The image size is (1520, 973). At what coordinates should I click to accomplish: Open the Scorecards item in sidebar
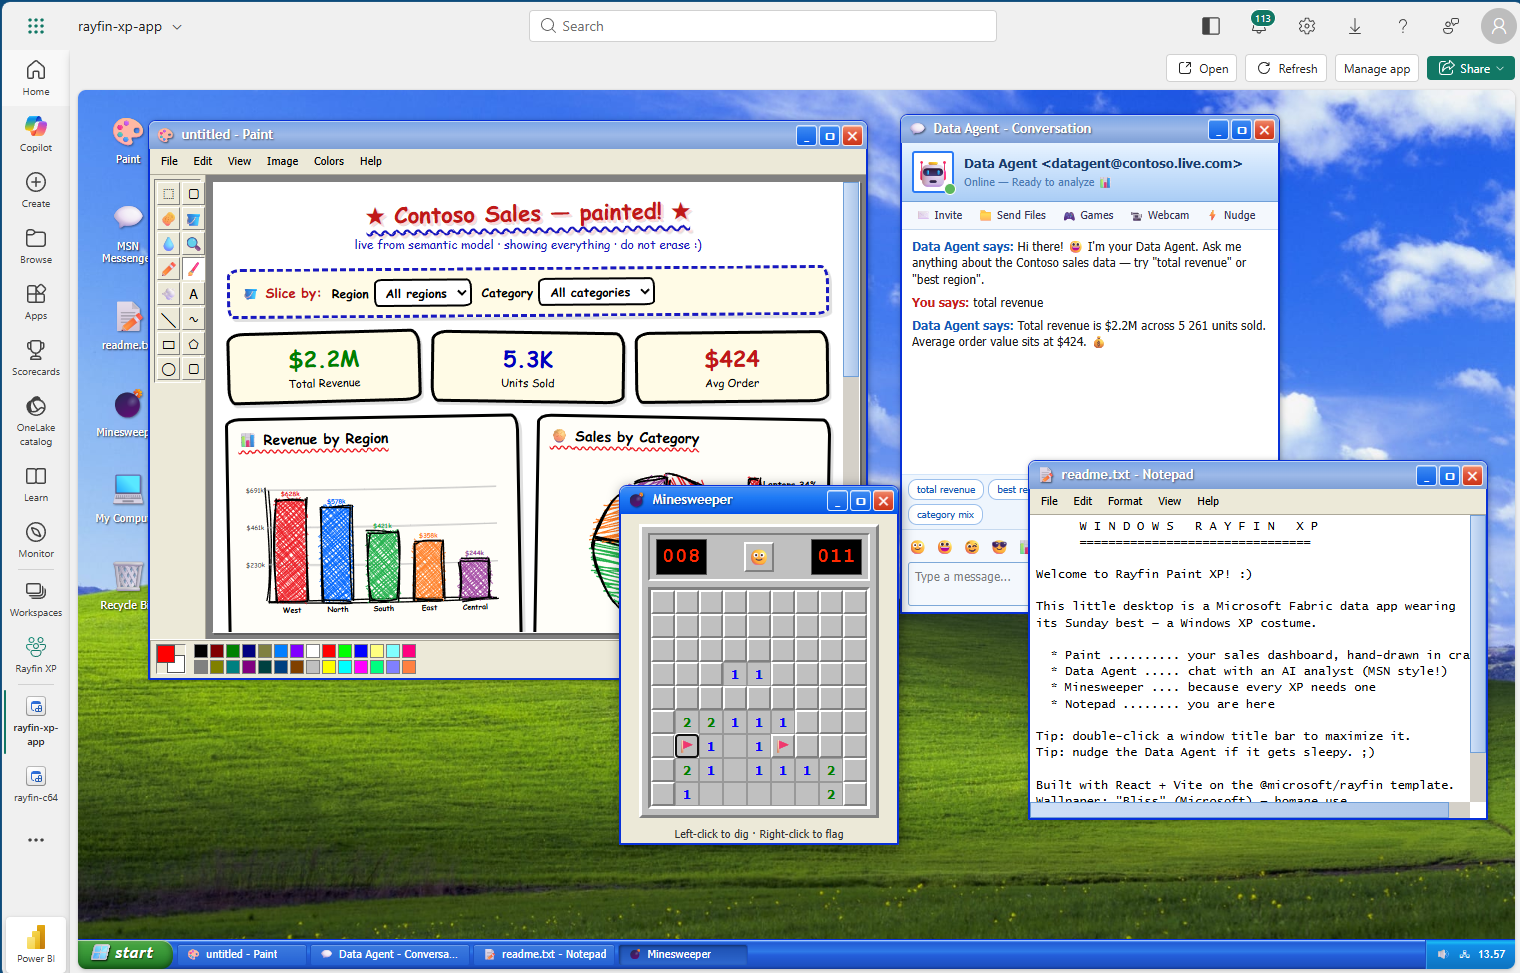(x=36, y=357)
